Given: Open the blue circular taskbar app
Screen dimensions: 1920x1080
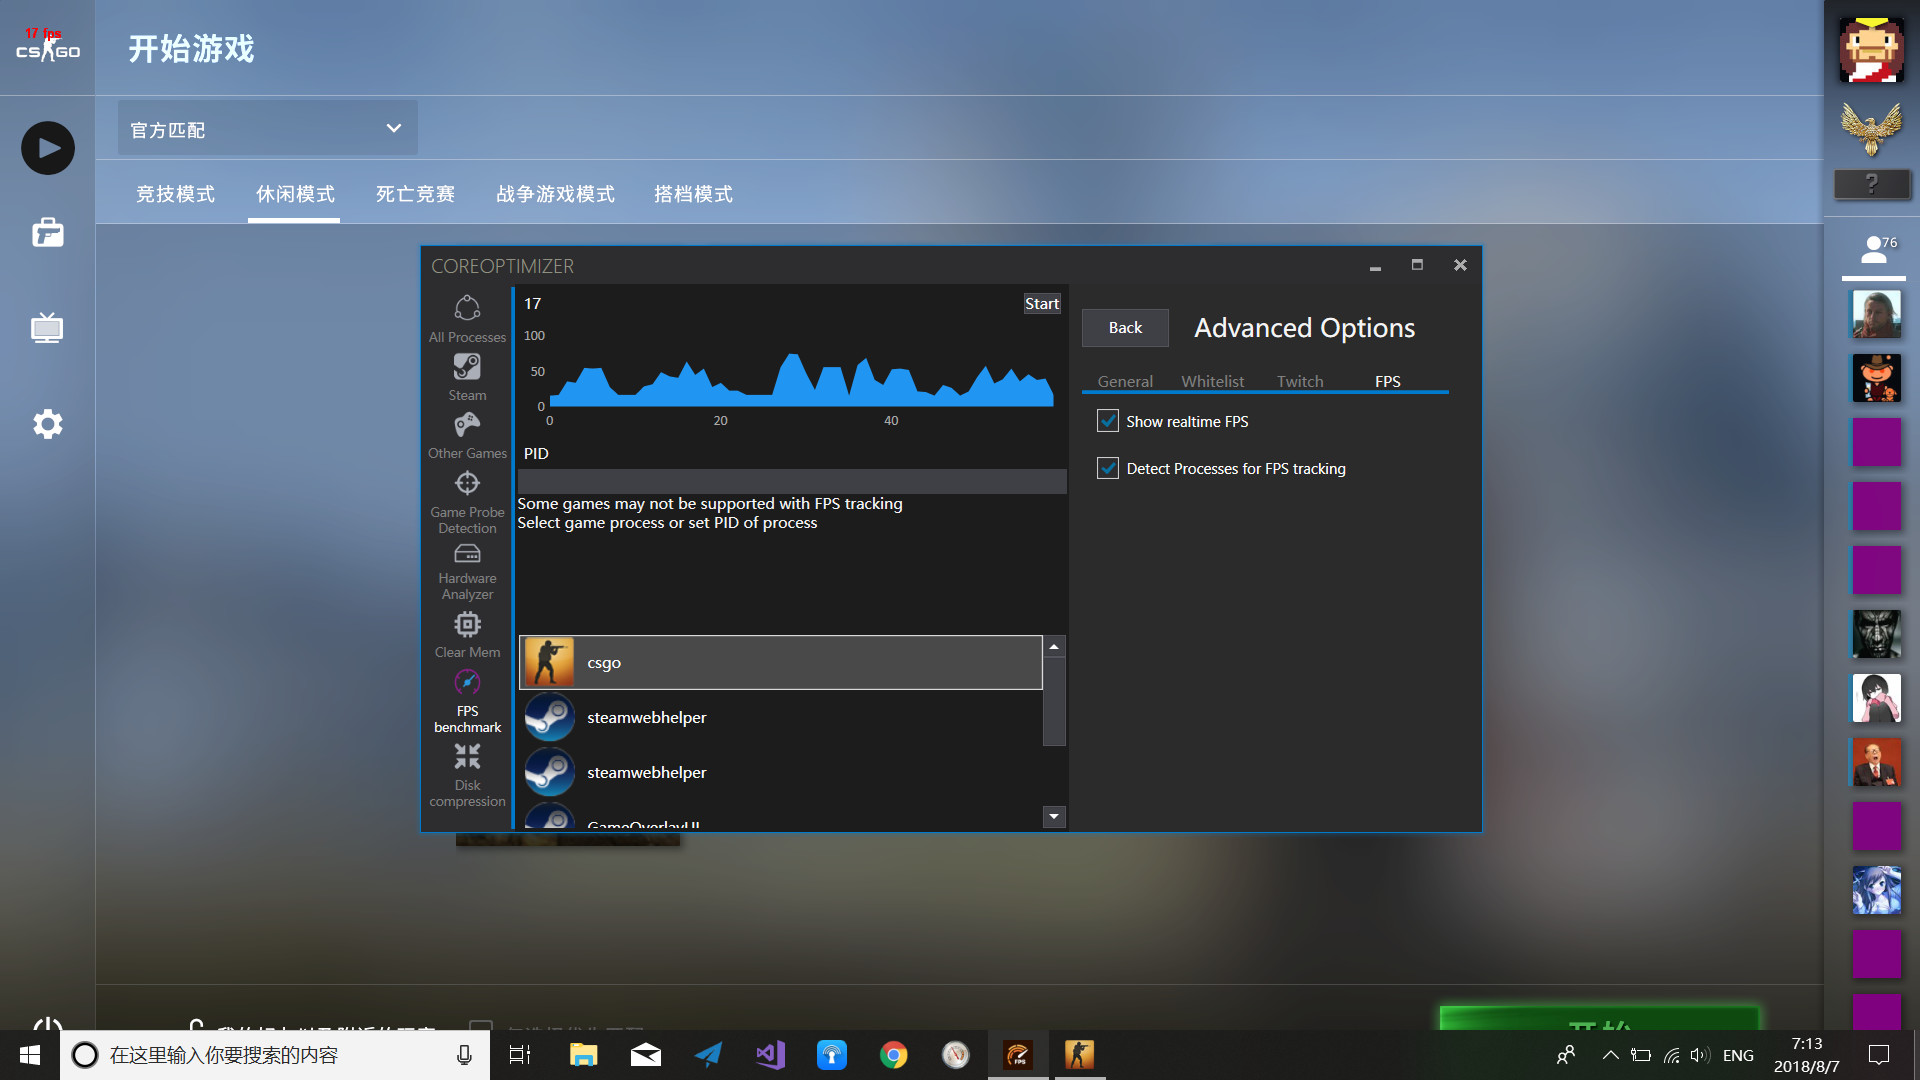Looking at the screenshot, I should point(832,1055).
